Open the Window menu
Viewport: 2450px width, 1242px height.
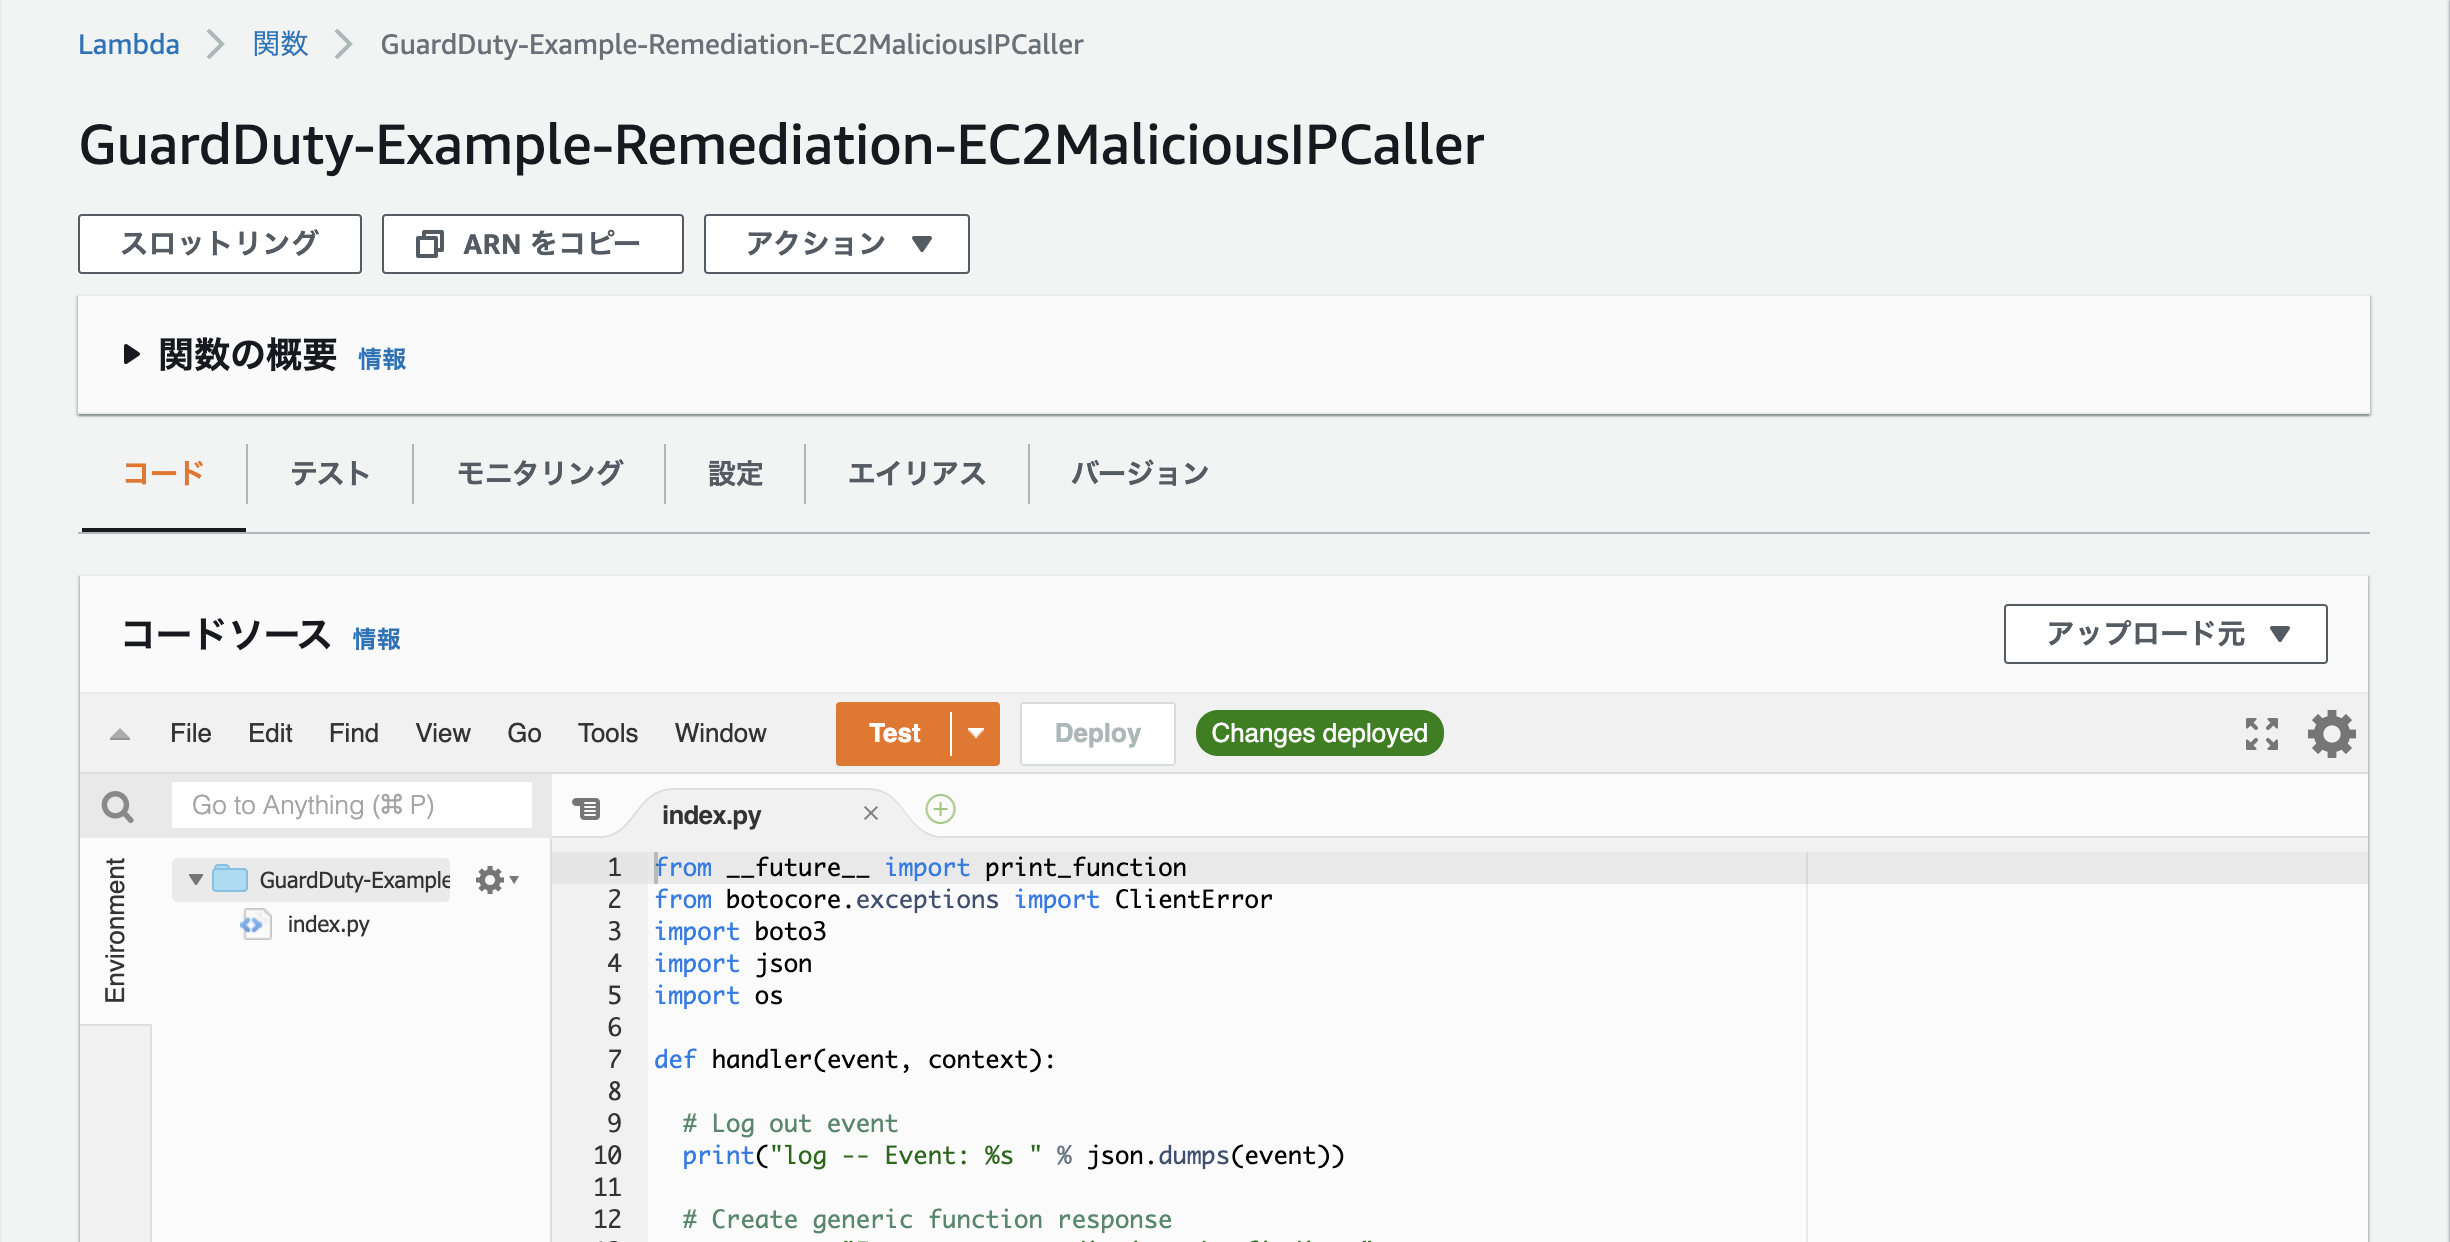pos(720,734)
